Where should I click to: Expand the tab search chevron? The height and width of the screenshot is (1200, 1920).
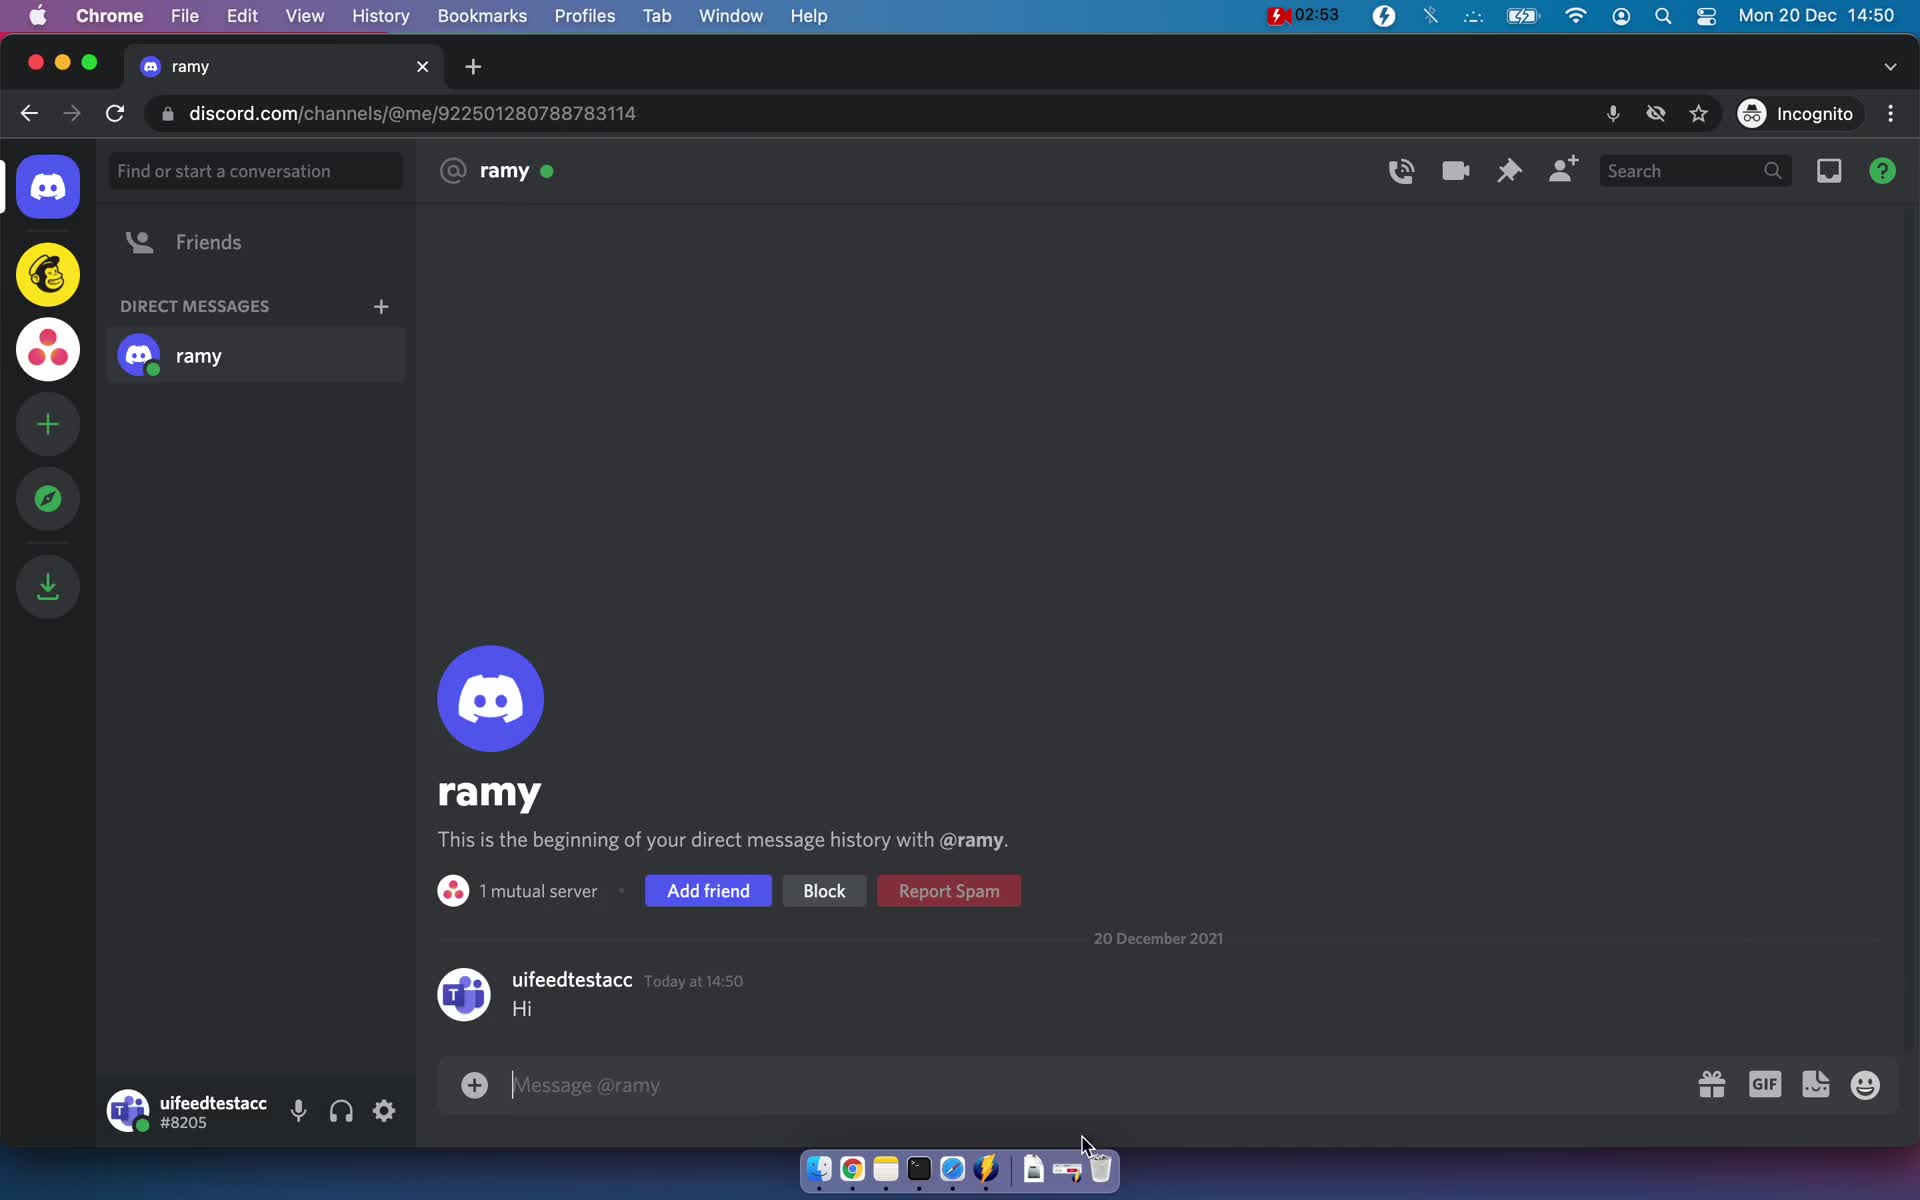(1890, 66)
